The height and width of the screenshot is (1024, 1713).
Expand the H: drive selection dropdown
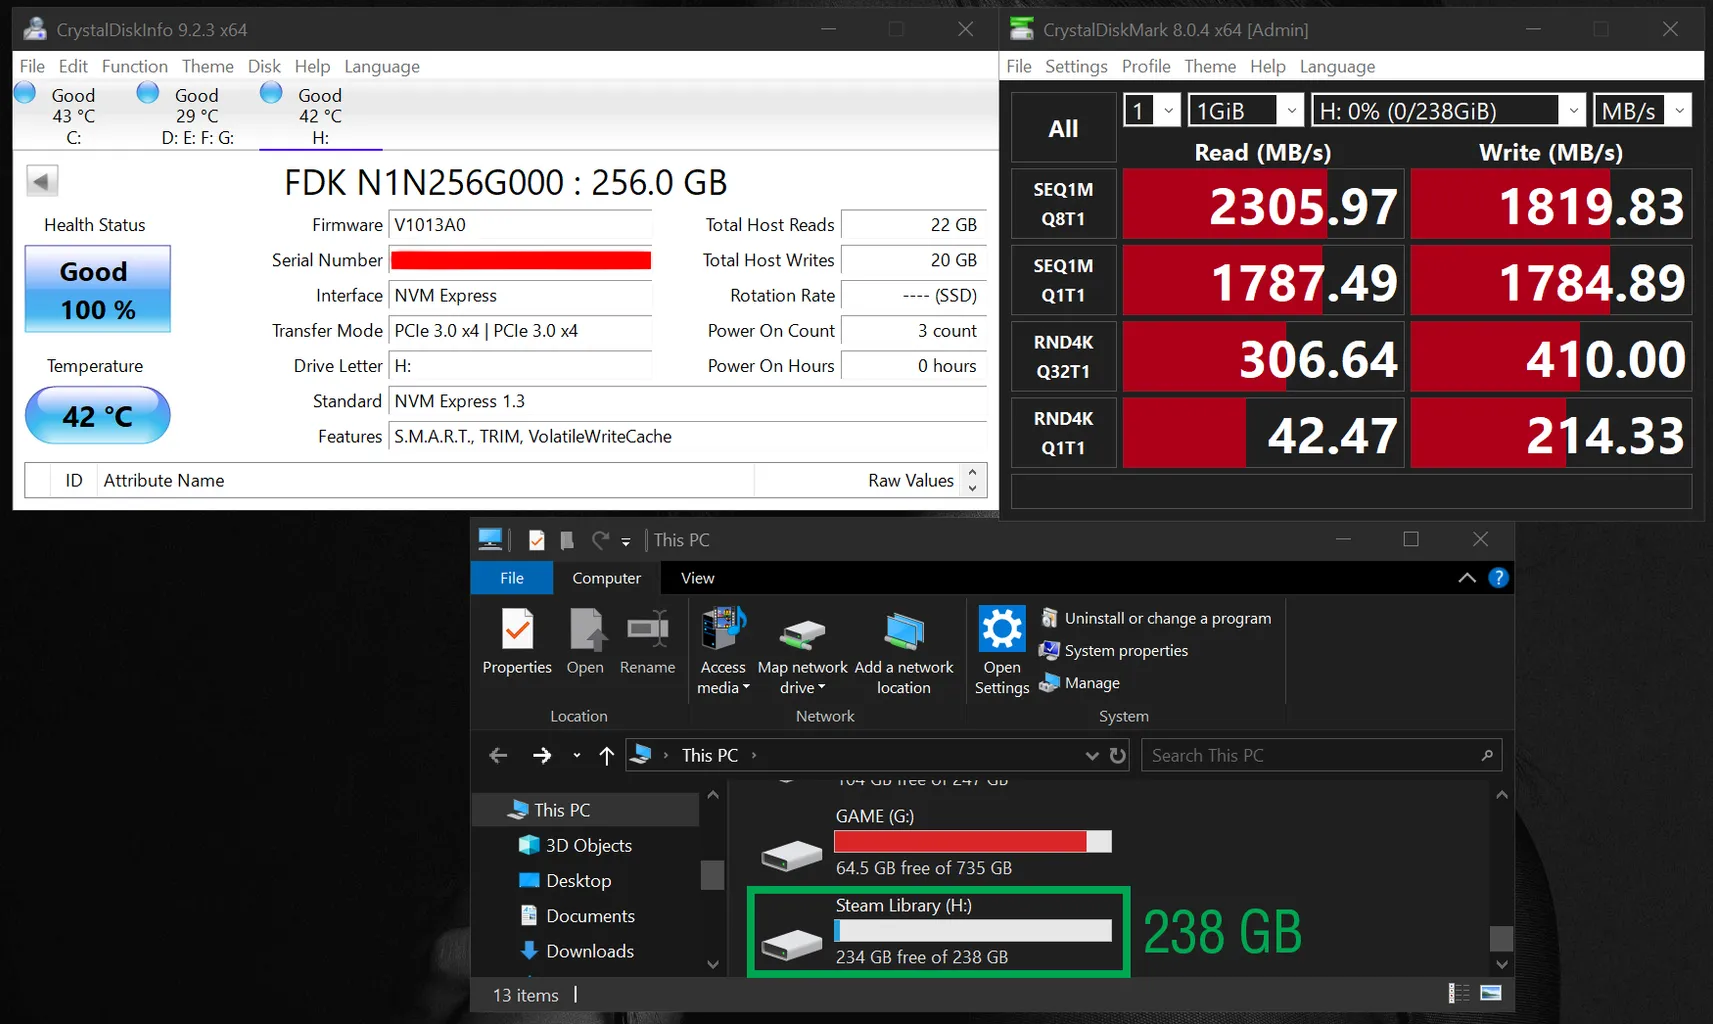pyautogui.click(x=1448, y=110)
